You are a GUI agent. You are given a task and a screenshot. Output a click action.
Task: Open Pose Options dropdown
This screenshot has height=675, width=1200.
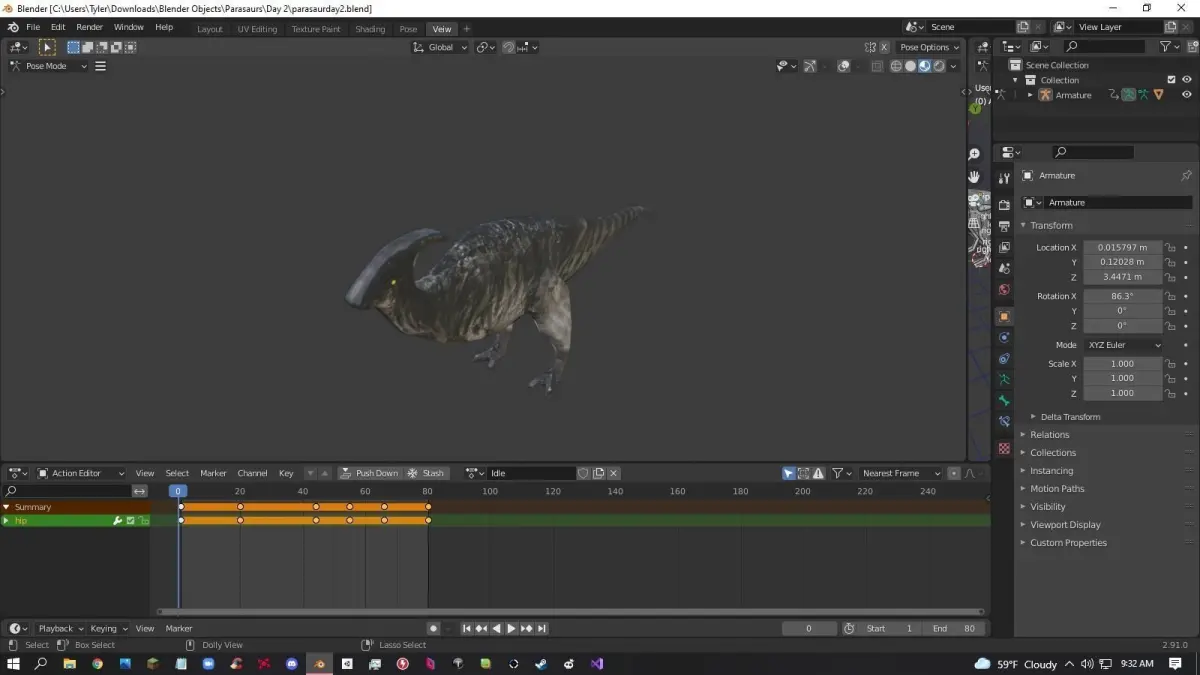[x=929, y=47]
